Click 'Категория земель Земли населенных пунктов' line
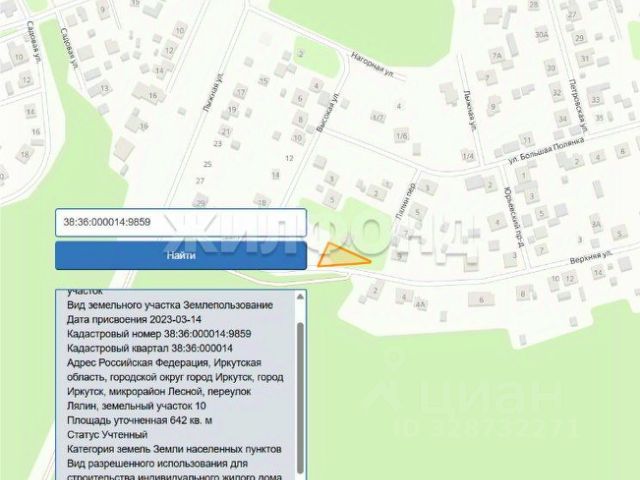 click(x=174, y=449)
